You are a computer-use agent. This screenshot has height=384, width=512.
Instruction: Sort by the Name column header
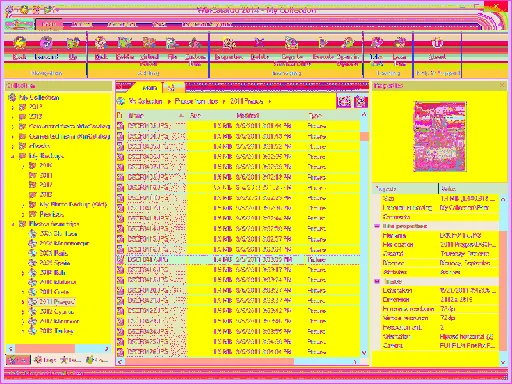tap(155, 116)
